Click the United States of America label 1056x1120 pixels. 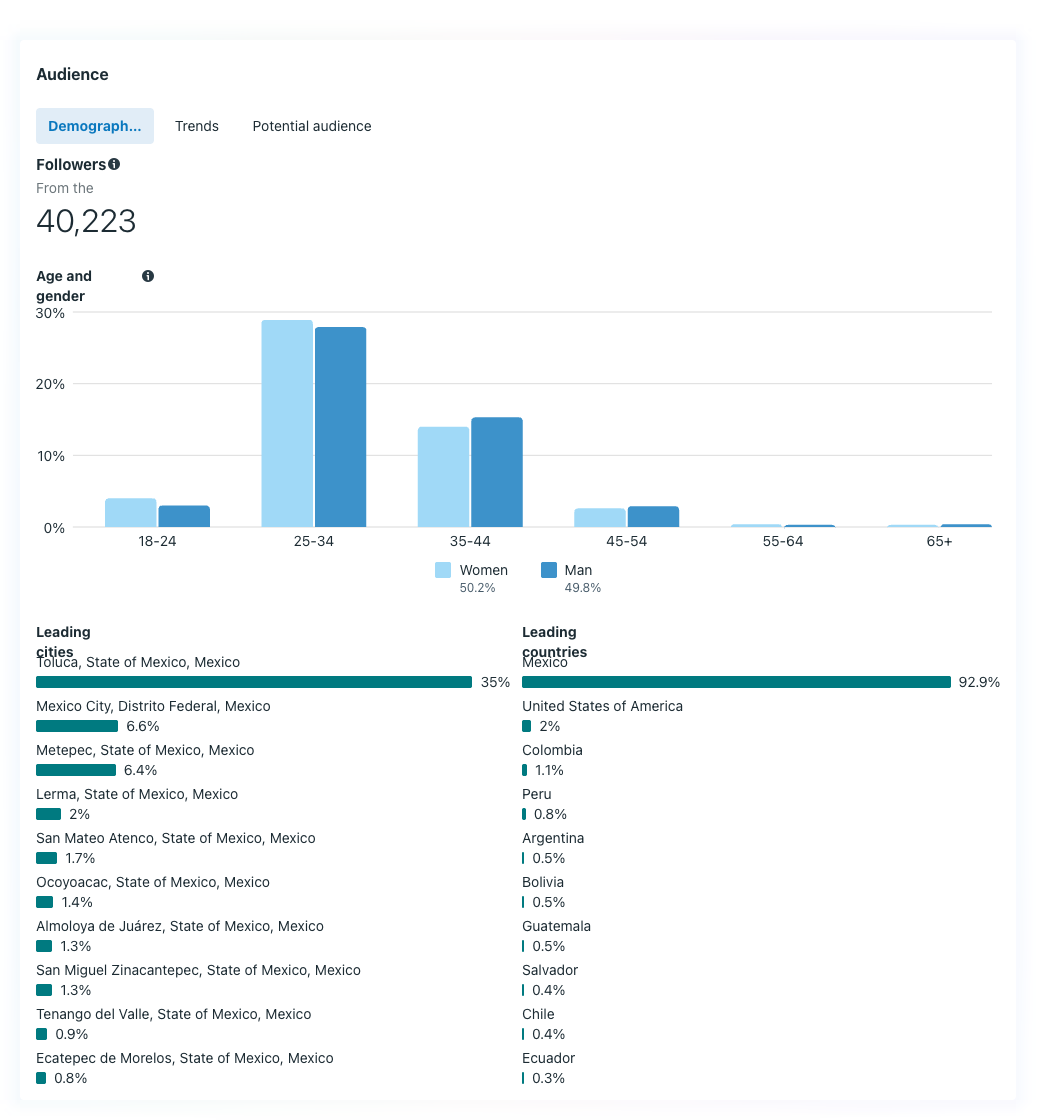coord(602,706)
